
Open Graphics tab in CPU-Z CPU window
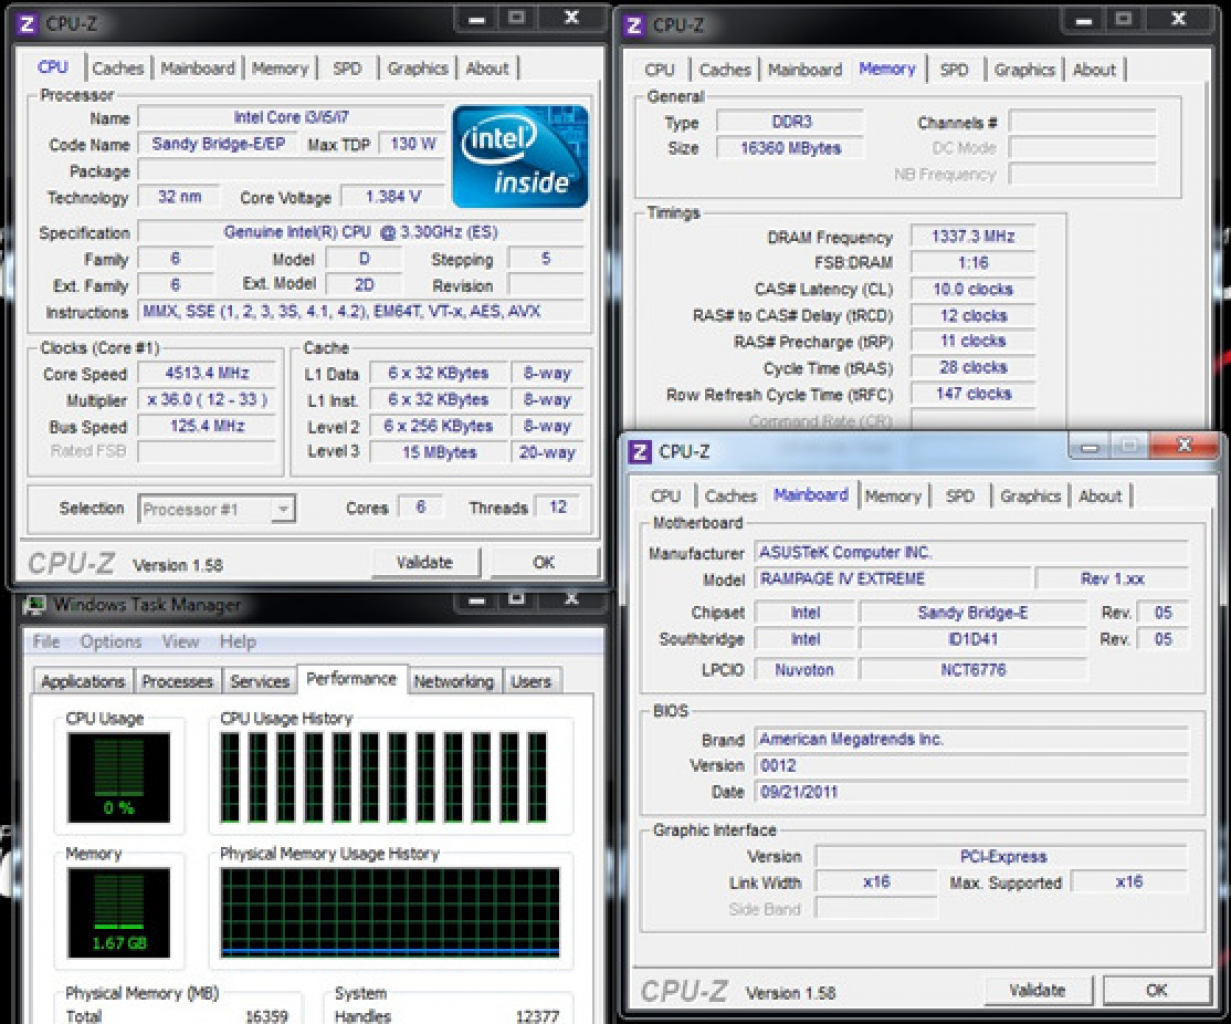418,69
